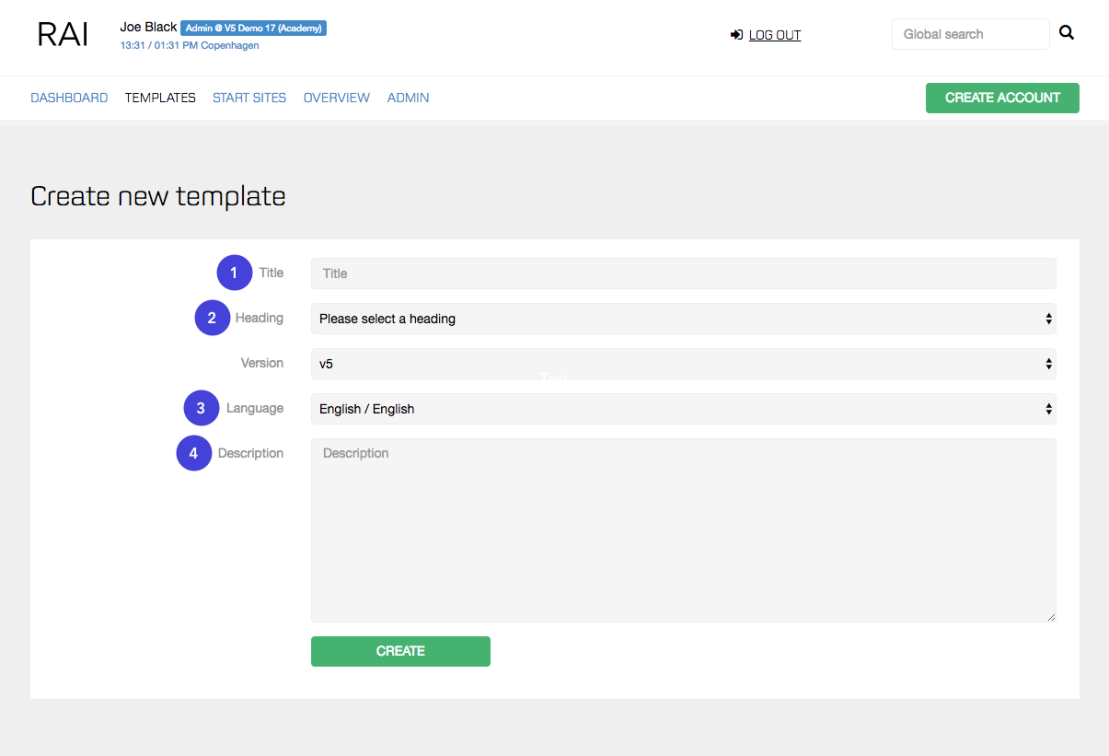Open the Admin menu
1109x756 pixels.
408,98
